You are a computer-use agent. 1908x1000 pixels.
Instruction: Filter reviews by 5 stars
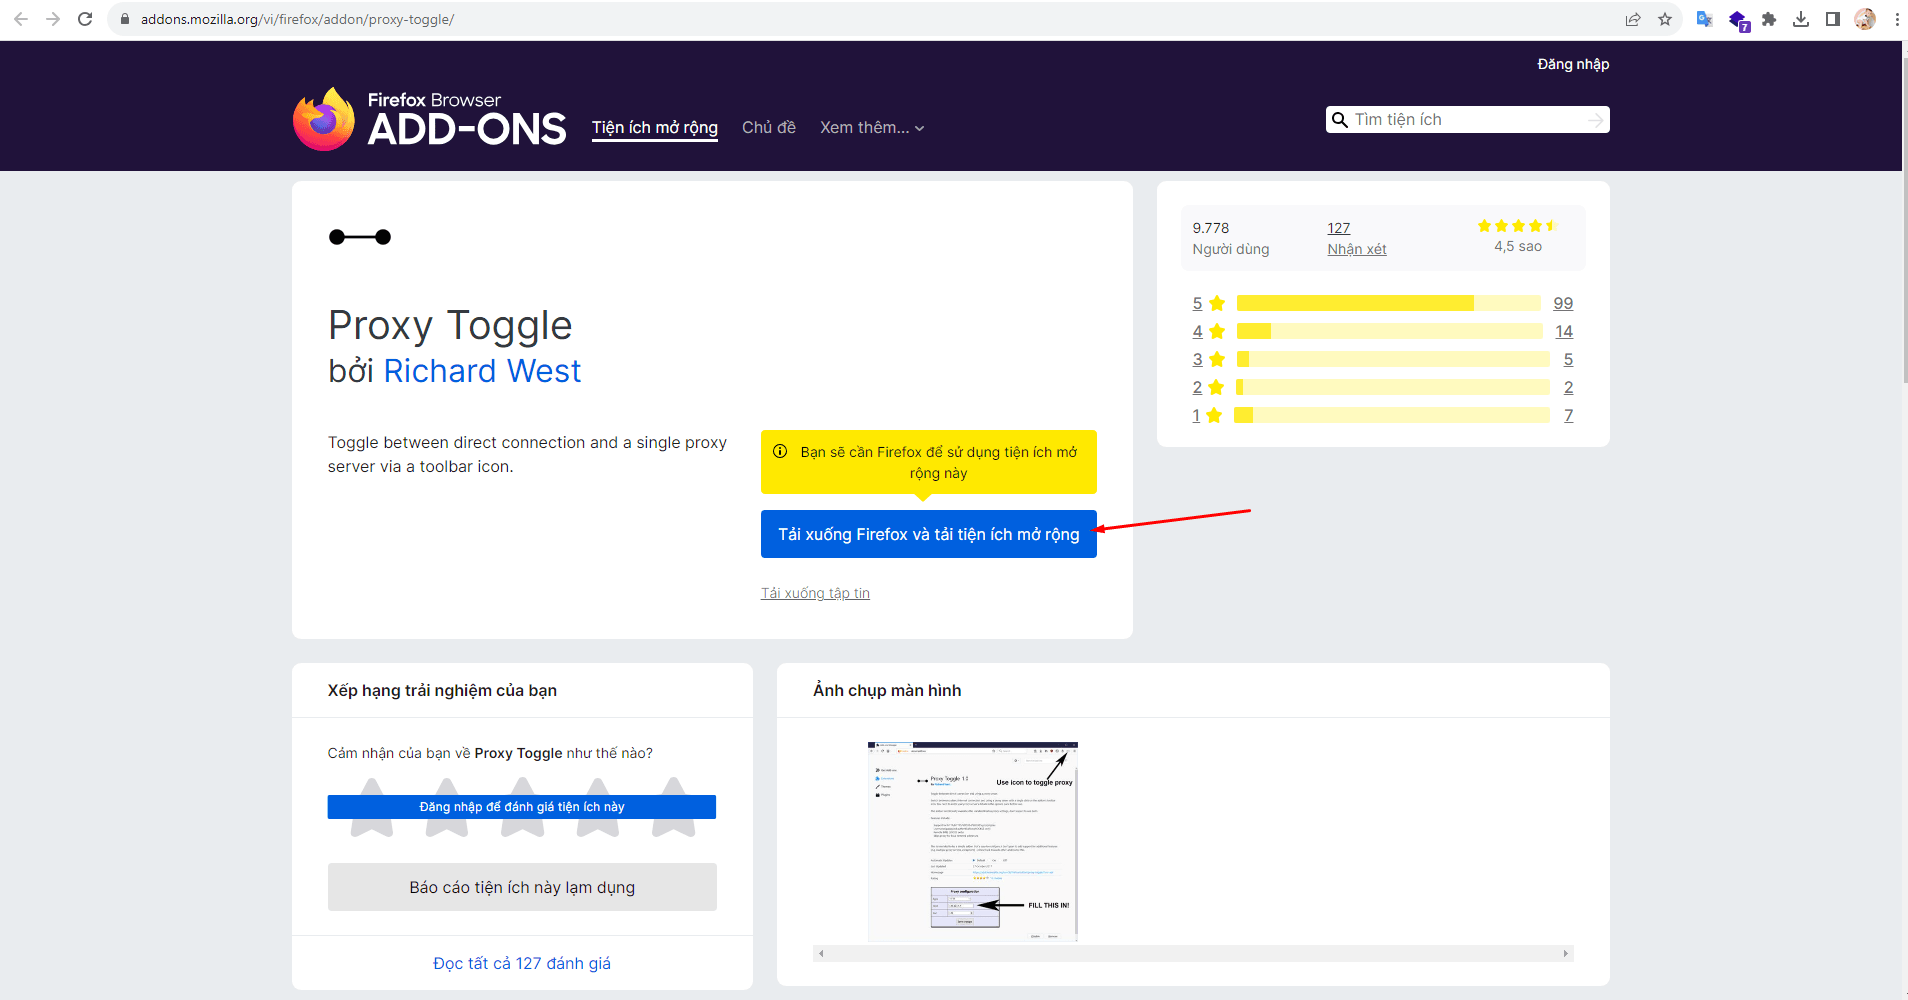[1208, 303]
